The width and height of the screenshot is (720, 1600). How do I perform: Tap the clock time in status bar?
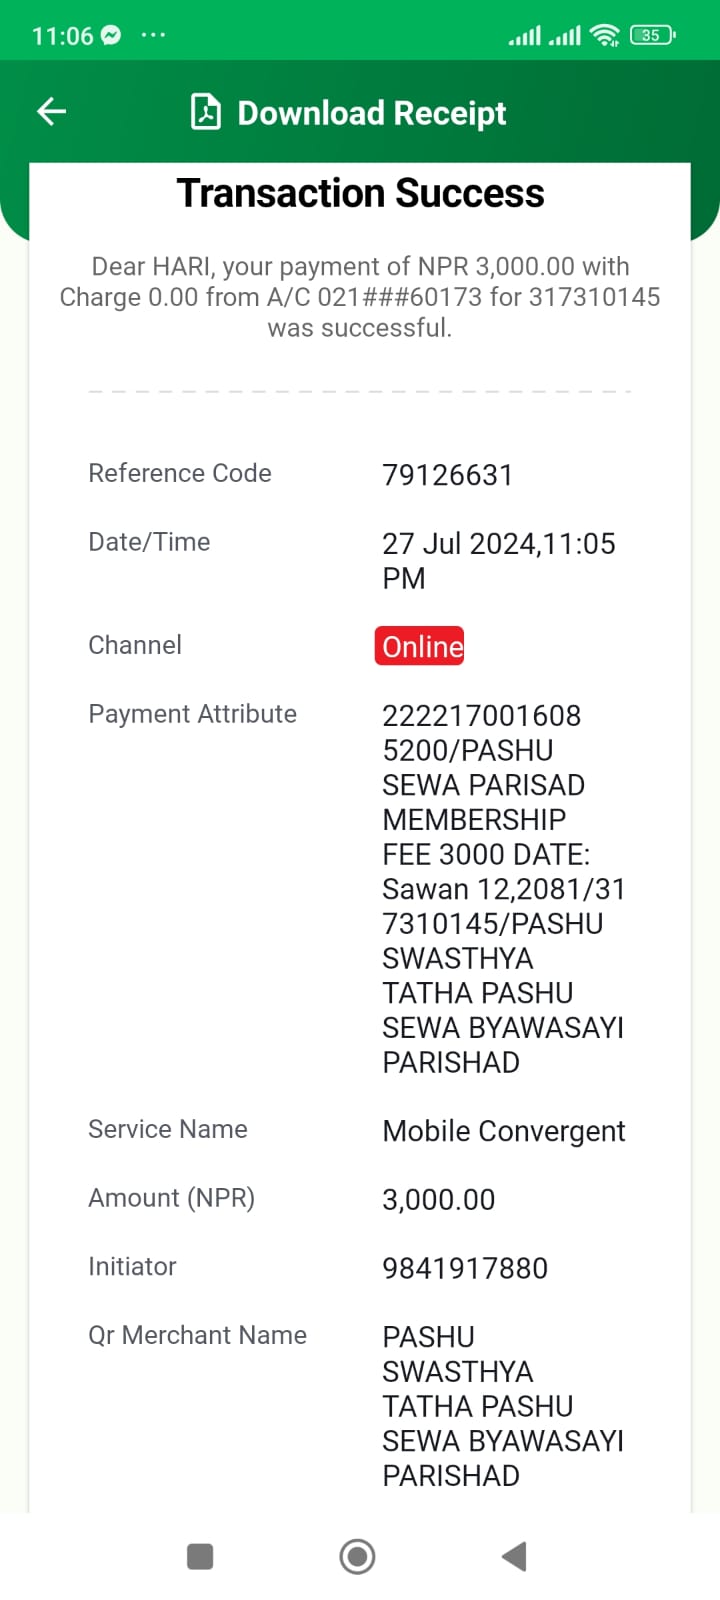[62, 36]
